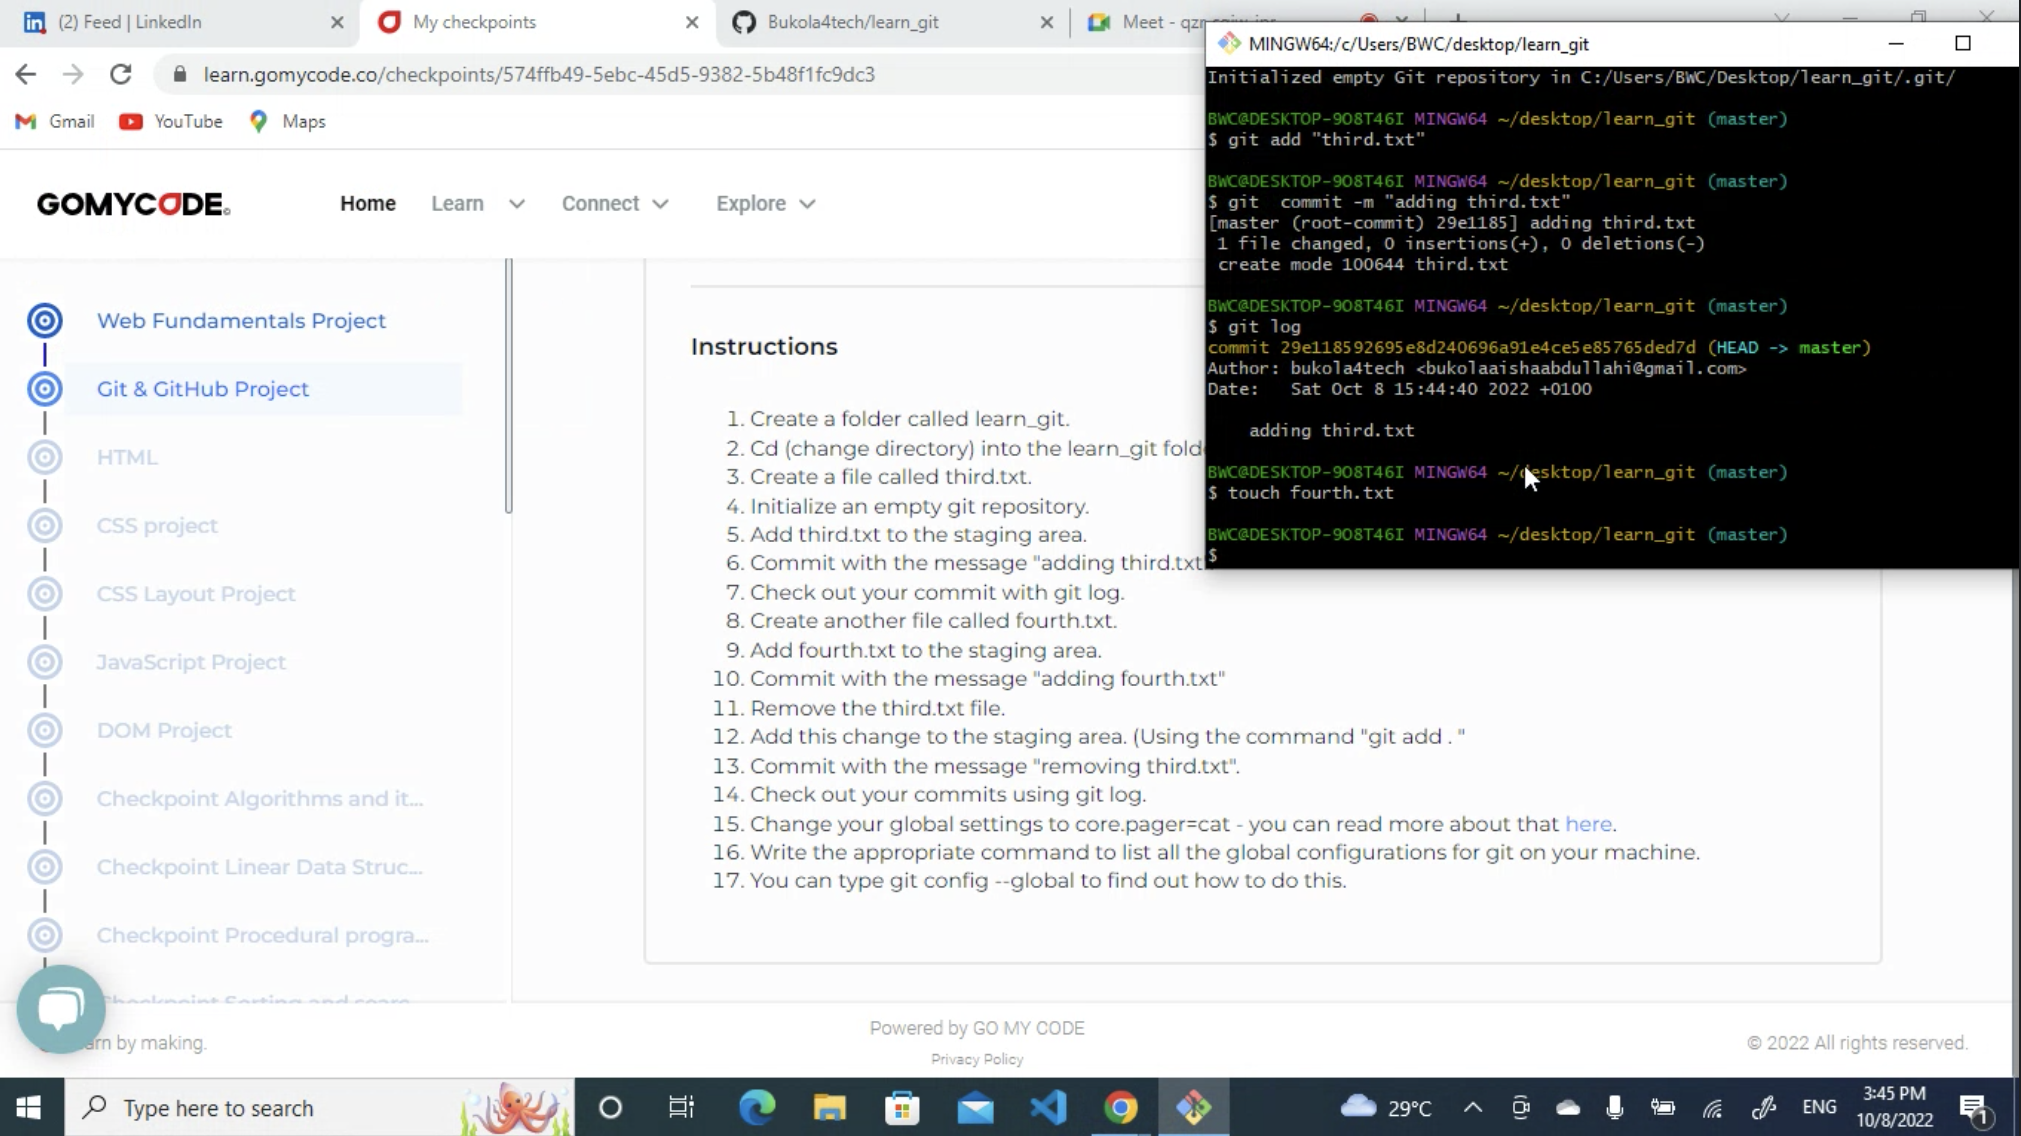Switch to the Bukola4tech/learn_git tab
The height and width of the screenshot is (1136, 2021).
(851, 21)
